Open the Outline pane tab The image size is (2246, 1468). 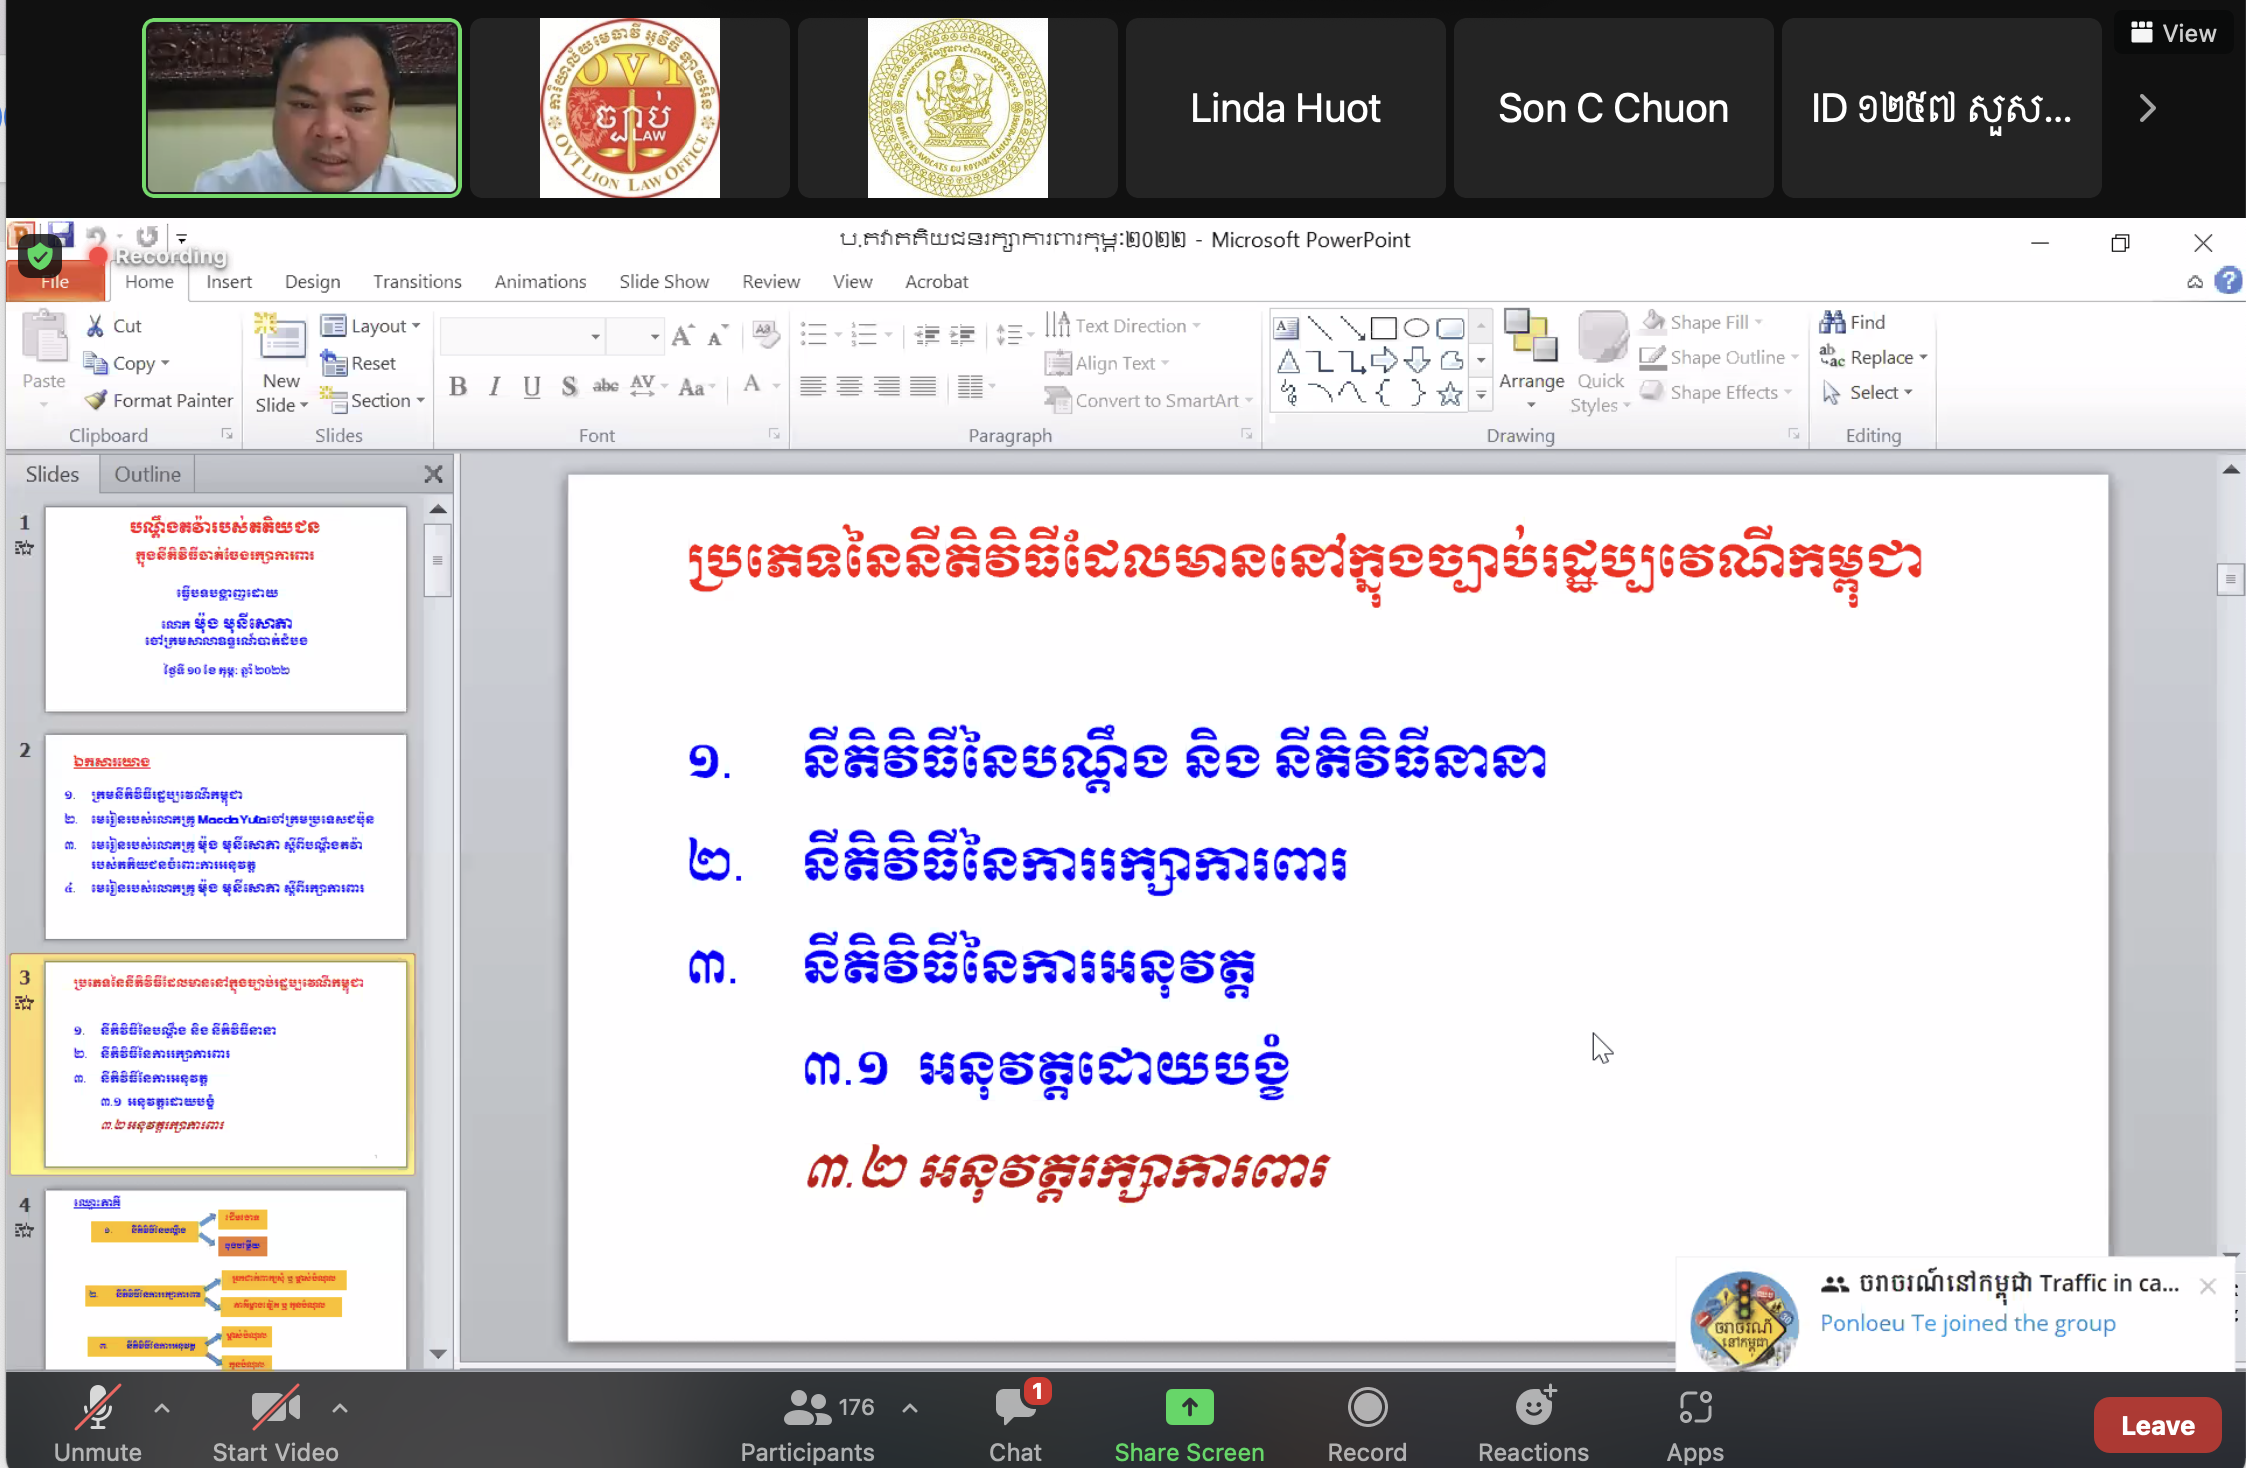tap(147, 474)
